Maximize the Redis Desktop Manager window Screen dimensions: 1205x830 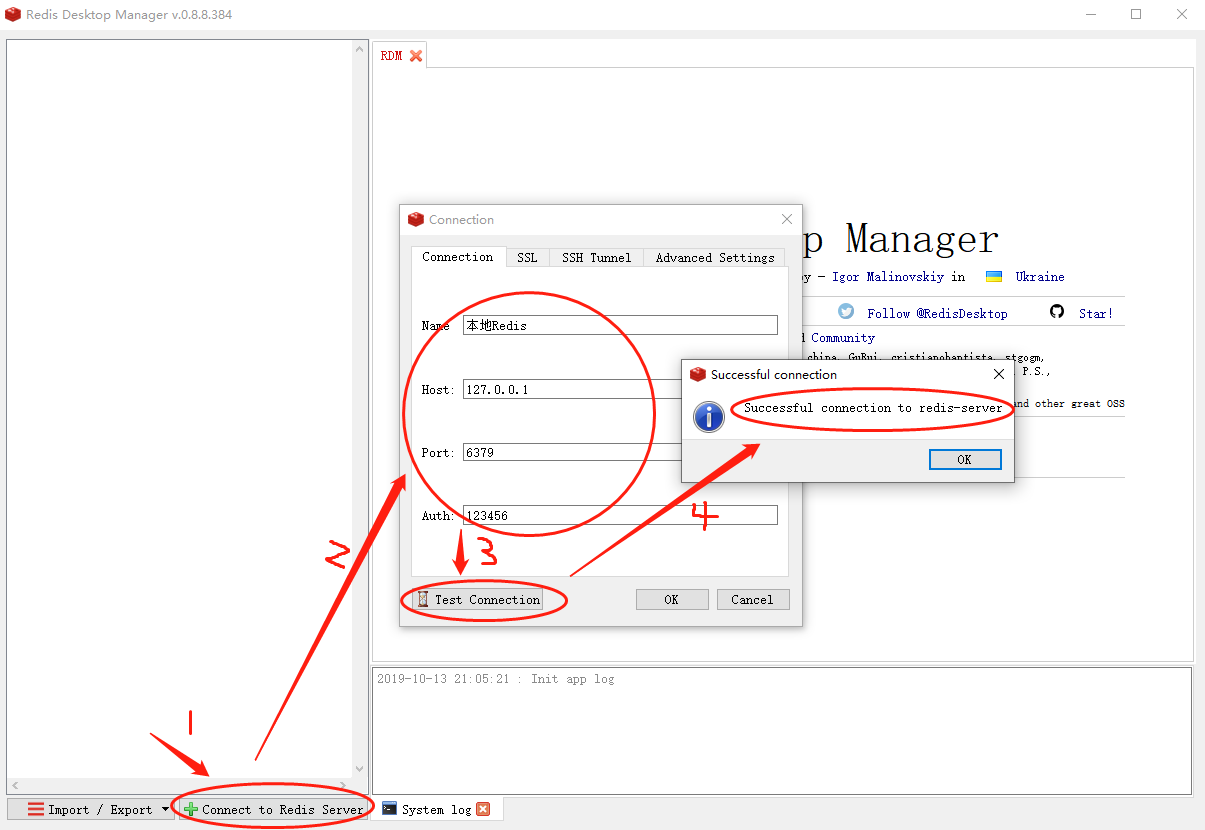point(1136,14)
